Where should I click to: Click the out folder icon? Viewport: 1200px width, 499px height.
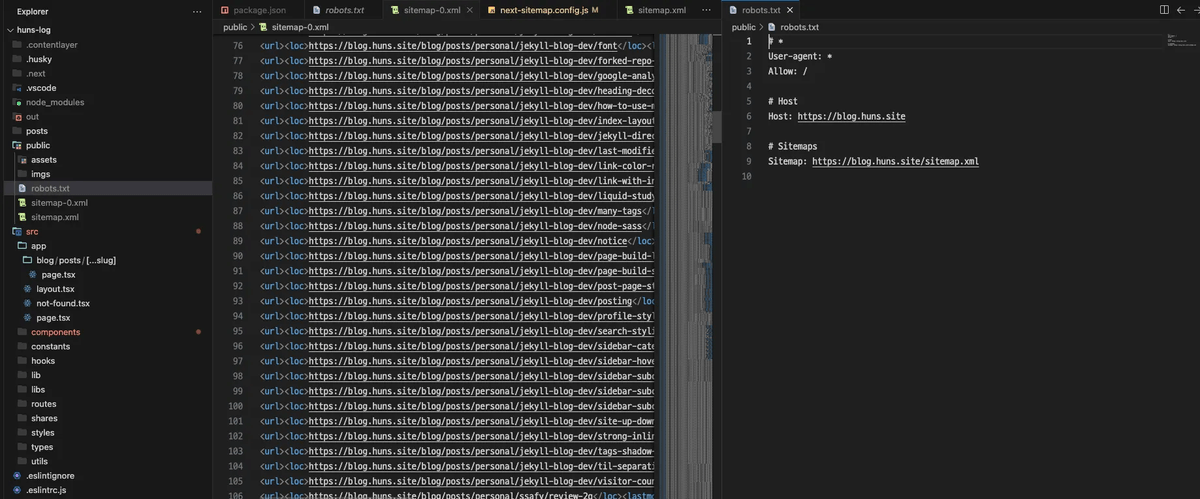click(17, 117)
